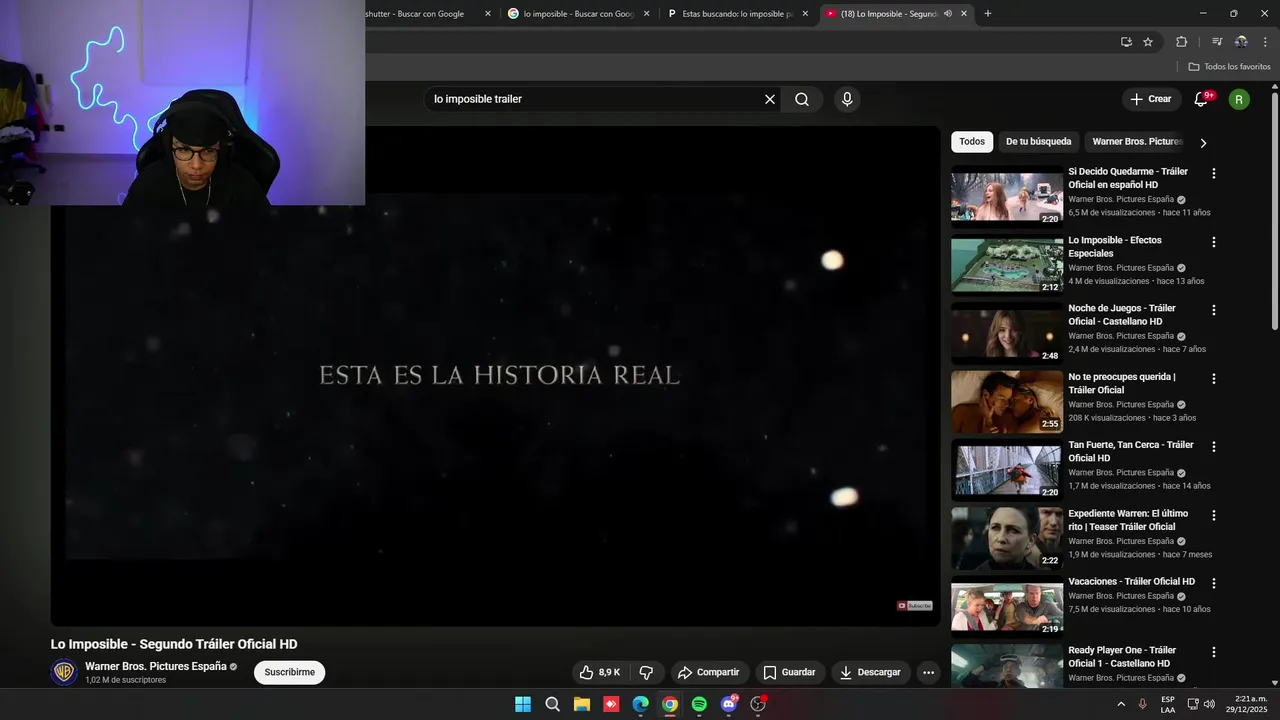This screenshot has height=720, width=1280.
Task: Open options for Tan Fuerte, Tan Cerca
Action: [1214, 447]
